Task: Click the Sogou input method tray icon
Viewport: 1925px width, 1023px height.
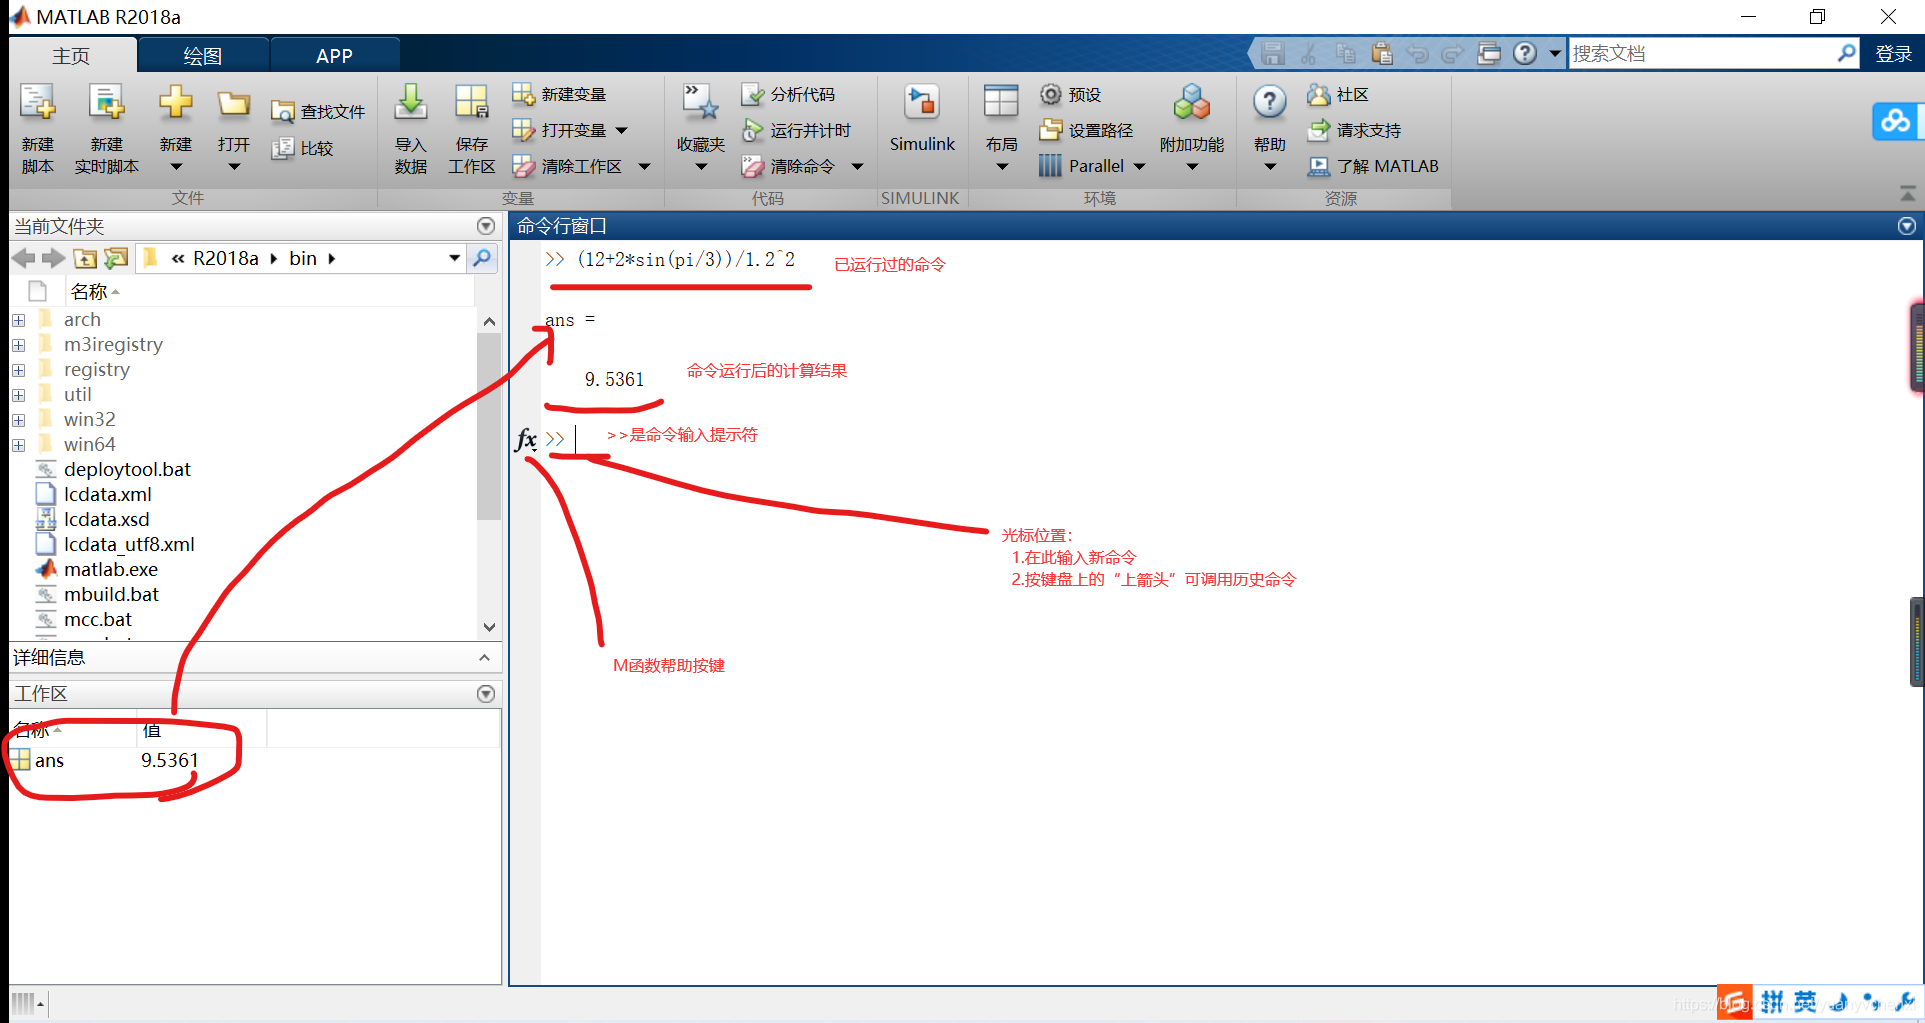Action: 1735,1002
